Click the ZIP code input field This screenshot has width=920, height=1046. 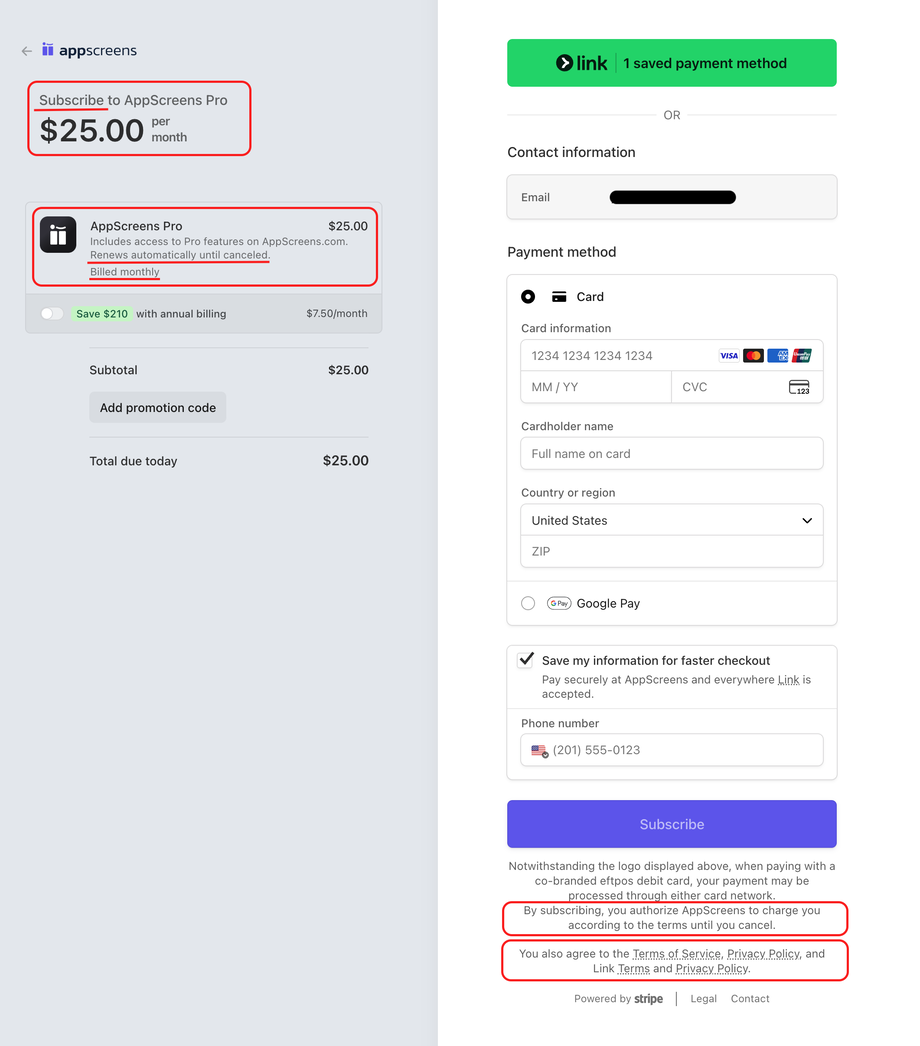click(671, 551)
